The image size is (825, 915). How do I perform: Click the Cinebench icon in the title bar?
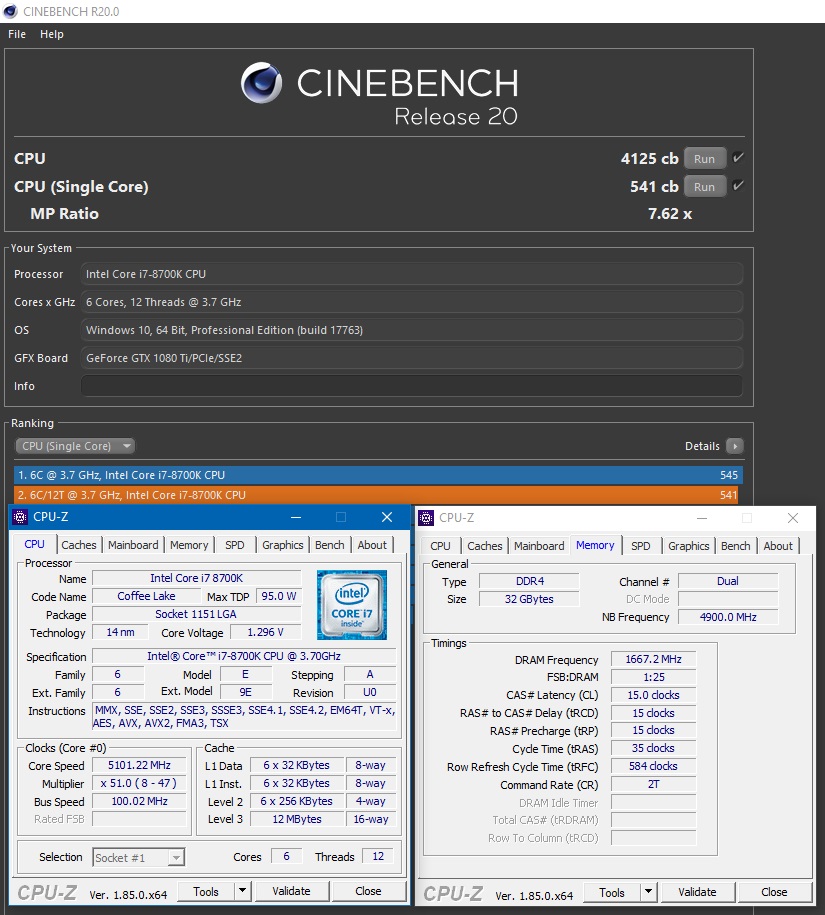click(10, 11)
